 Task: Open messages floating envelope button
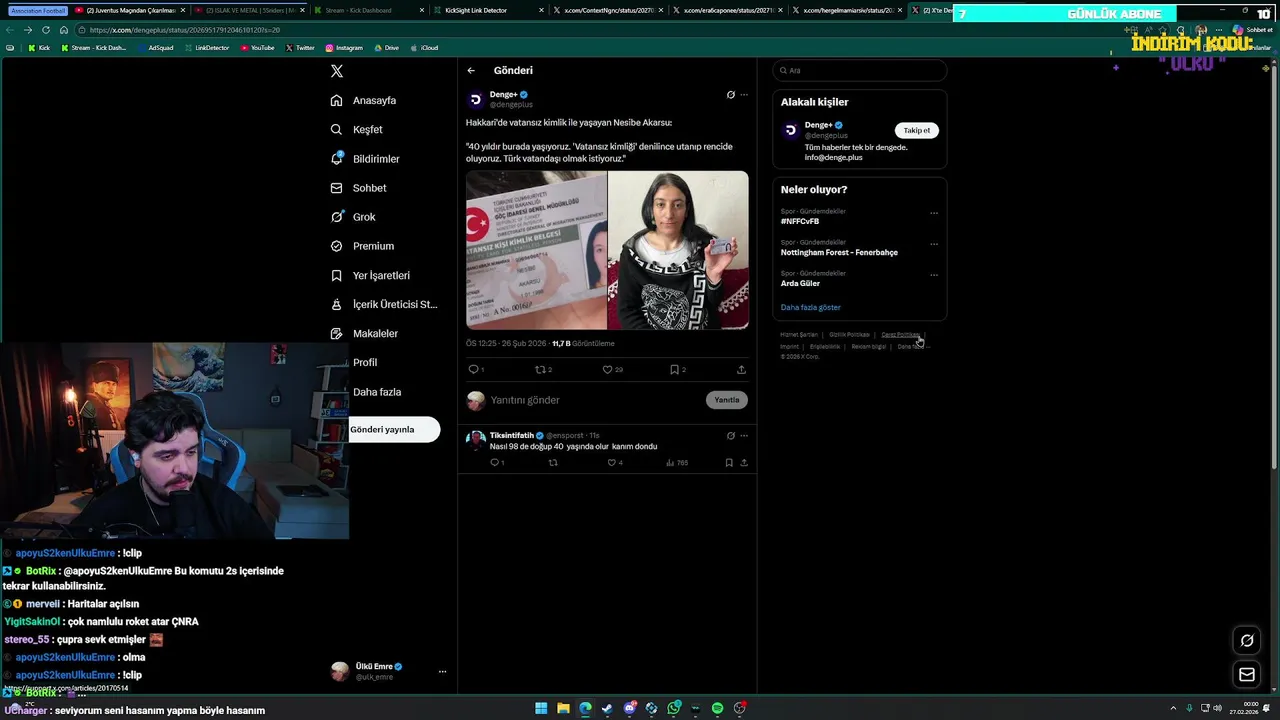coord(1247,675)
